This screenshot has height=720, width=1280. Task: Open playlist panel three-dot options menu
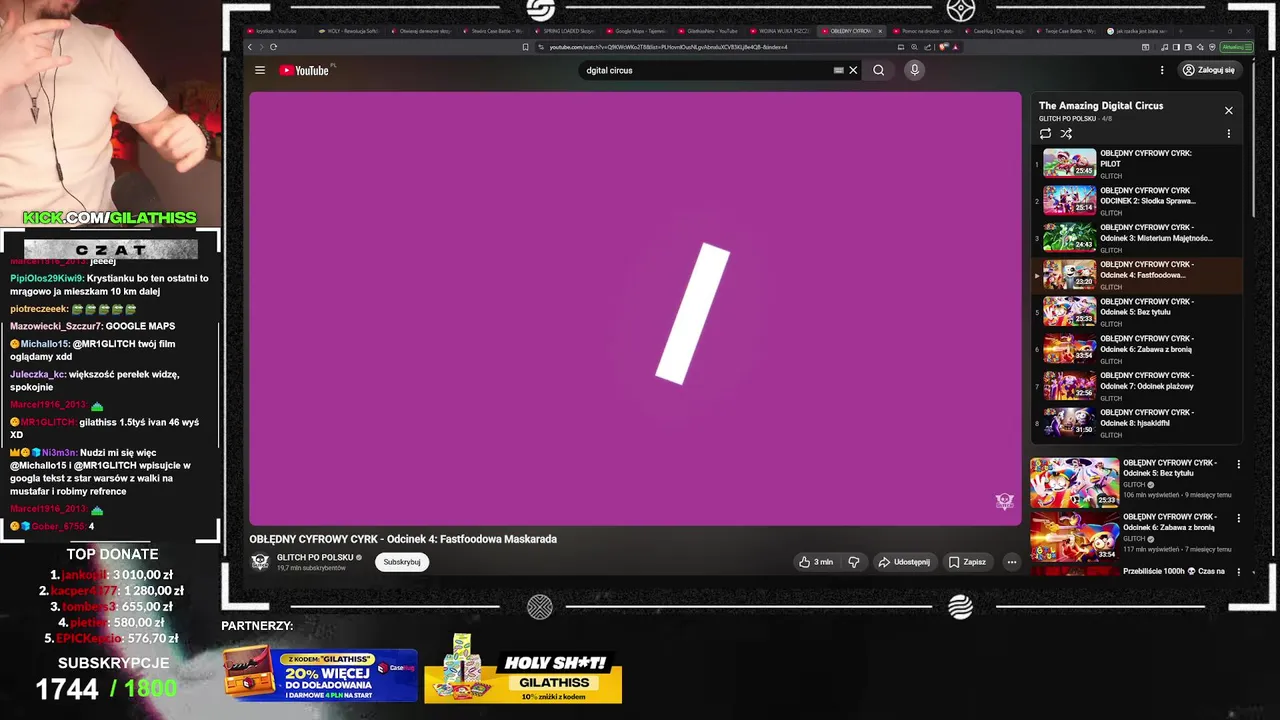point(1229,133)
